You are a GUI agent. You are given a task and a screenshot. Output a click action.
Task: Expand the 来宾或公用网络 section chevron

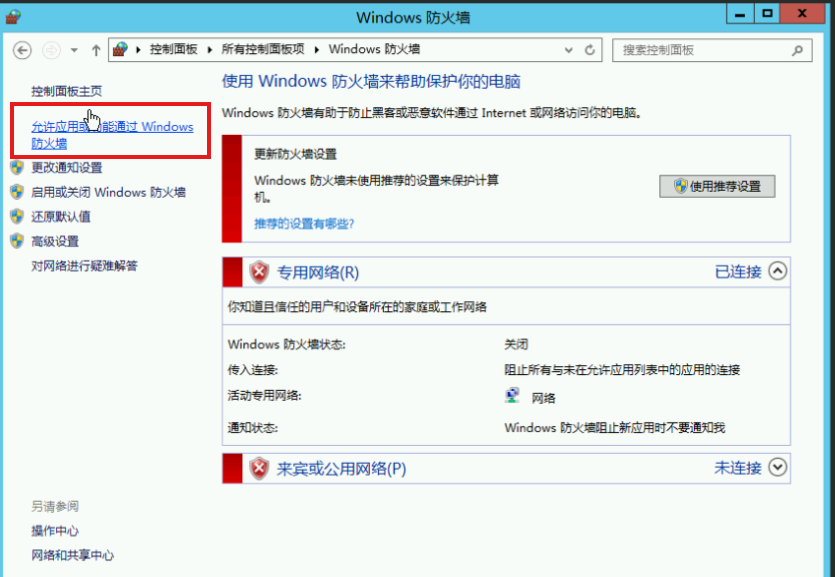(x=778, y=467)
